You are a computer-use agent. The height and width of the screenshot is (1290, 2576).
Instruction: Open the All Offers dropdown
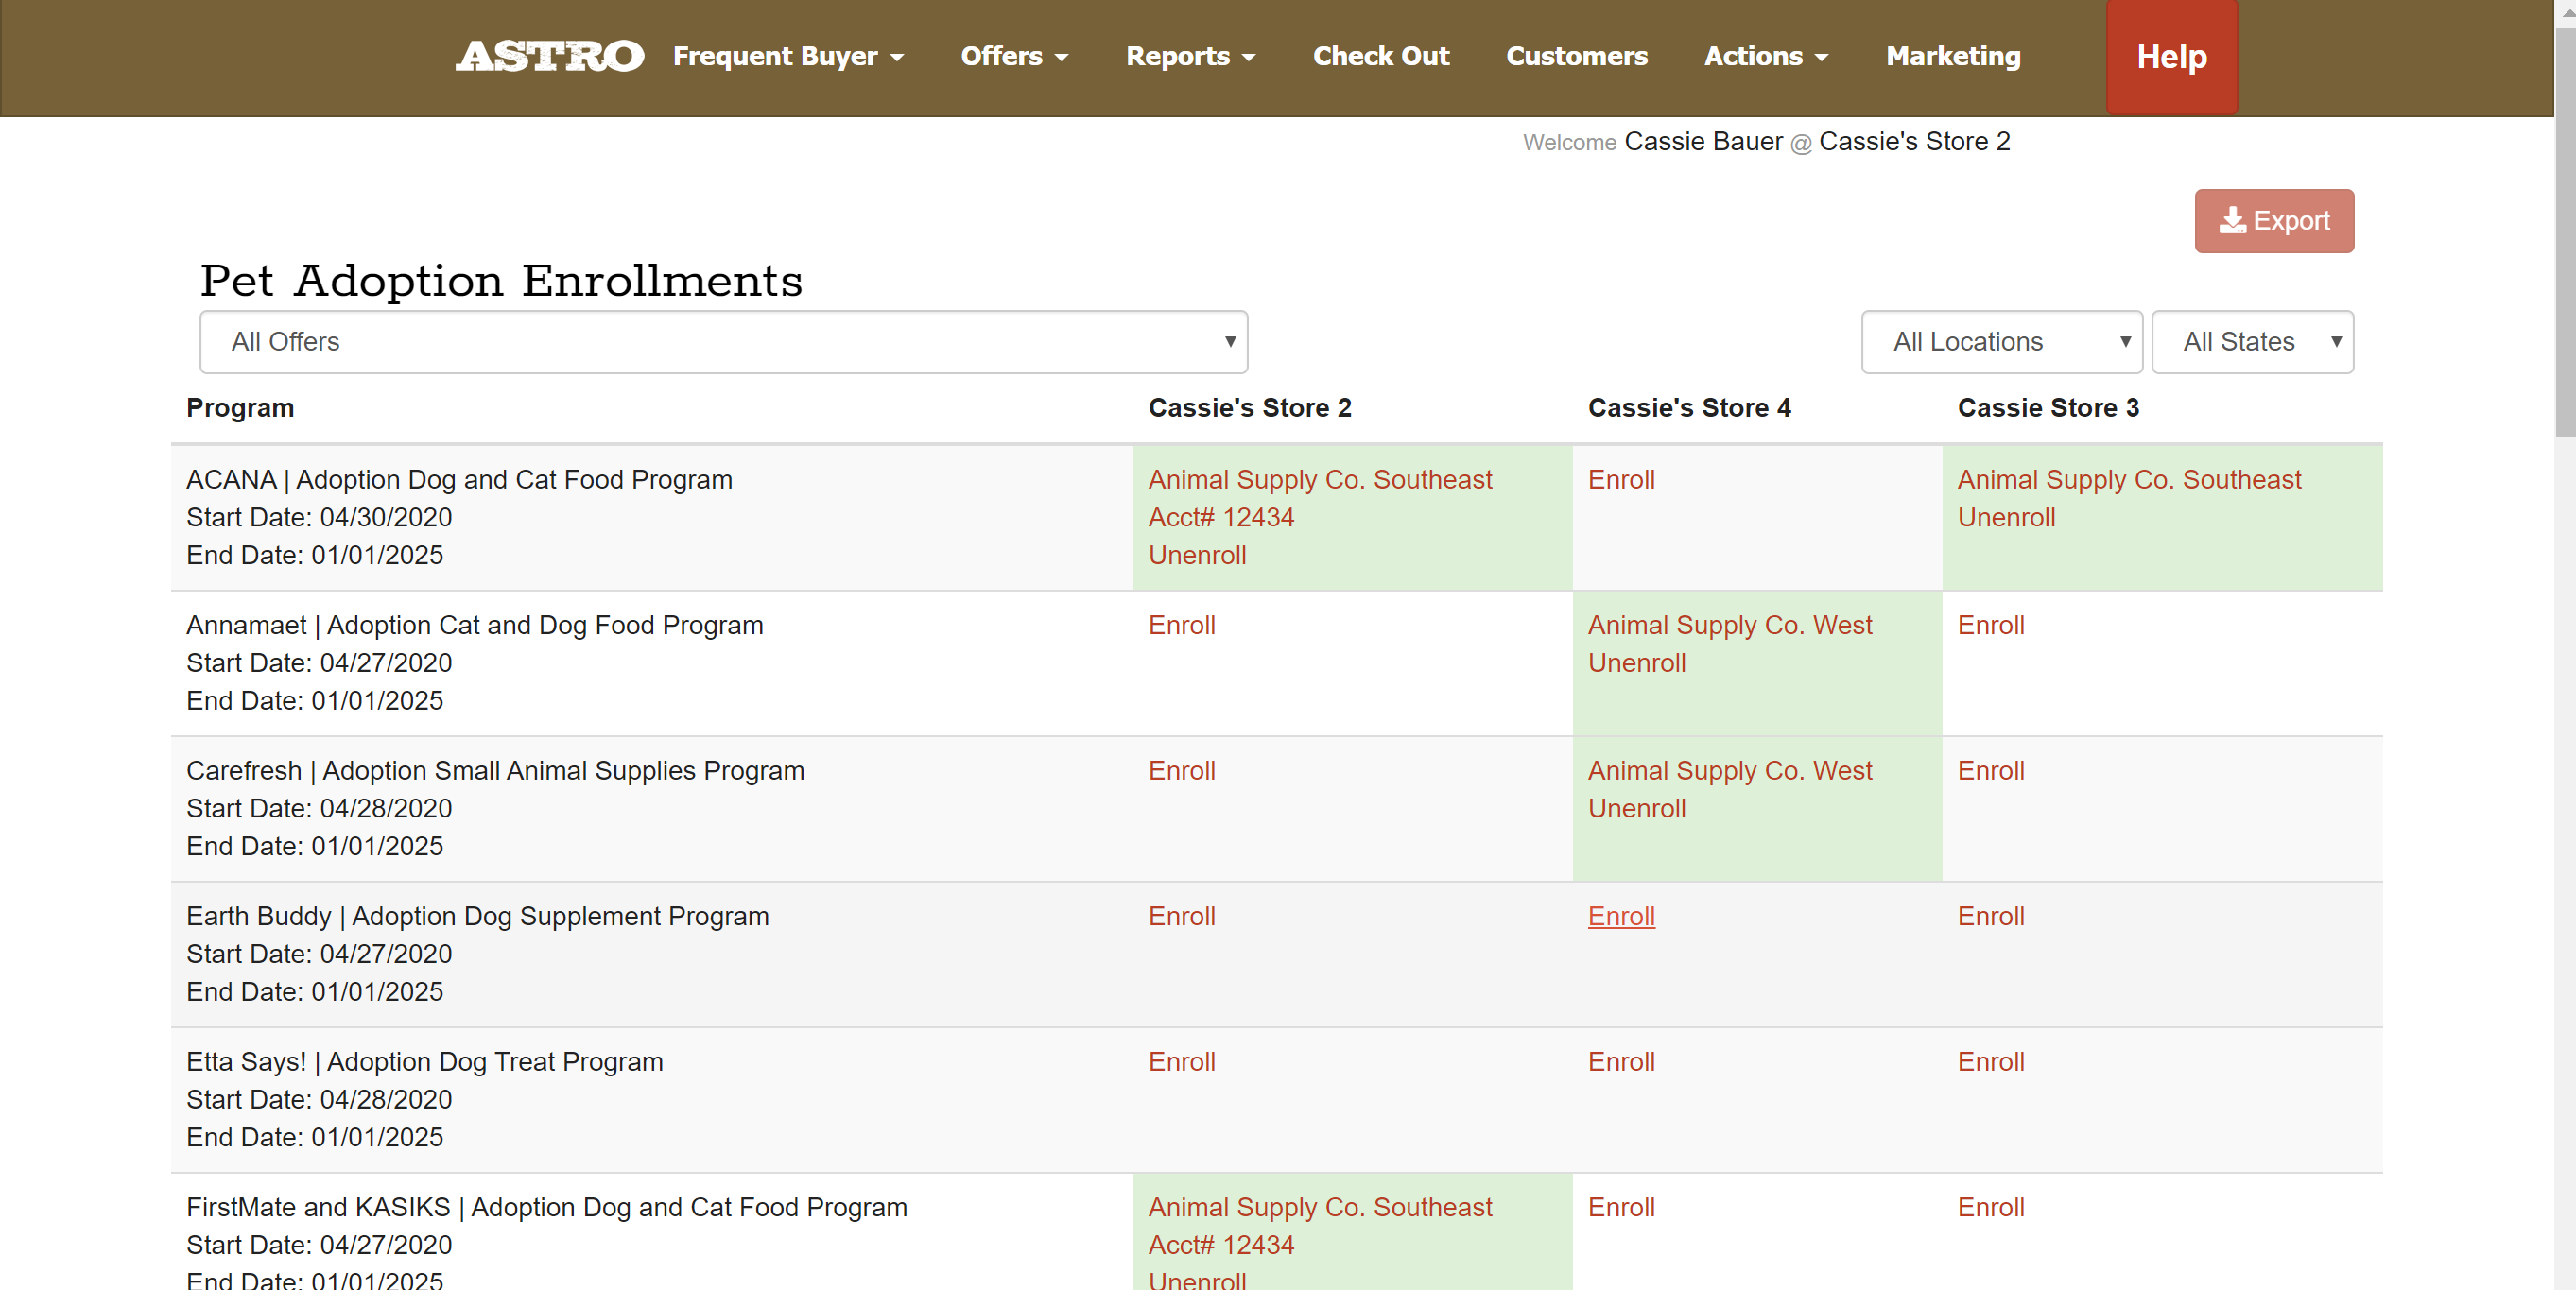(723, 342)
